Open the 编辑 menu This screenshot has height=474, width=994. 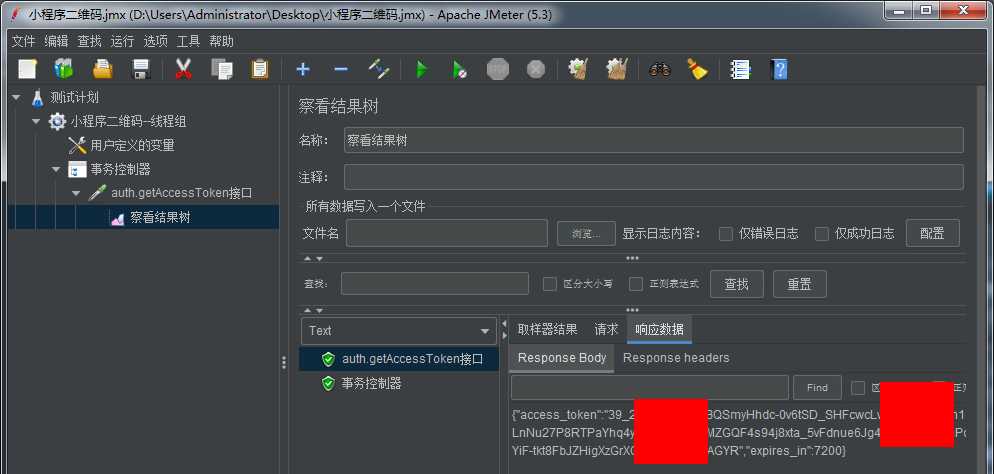(x=56, y=42)
